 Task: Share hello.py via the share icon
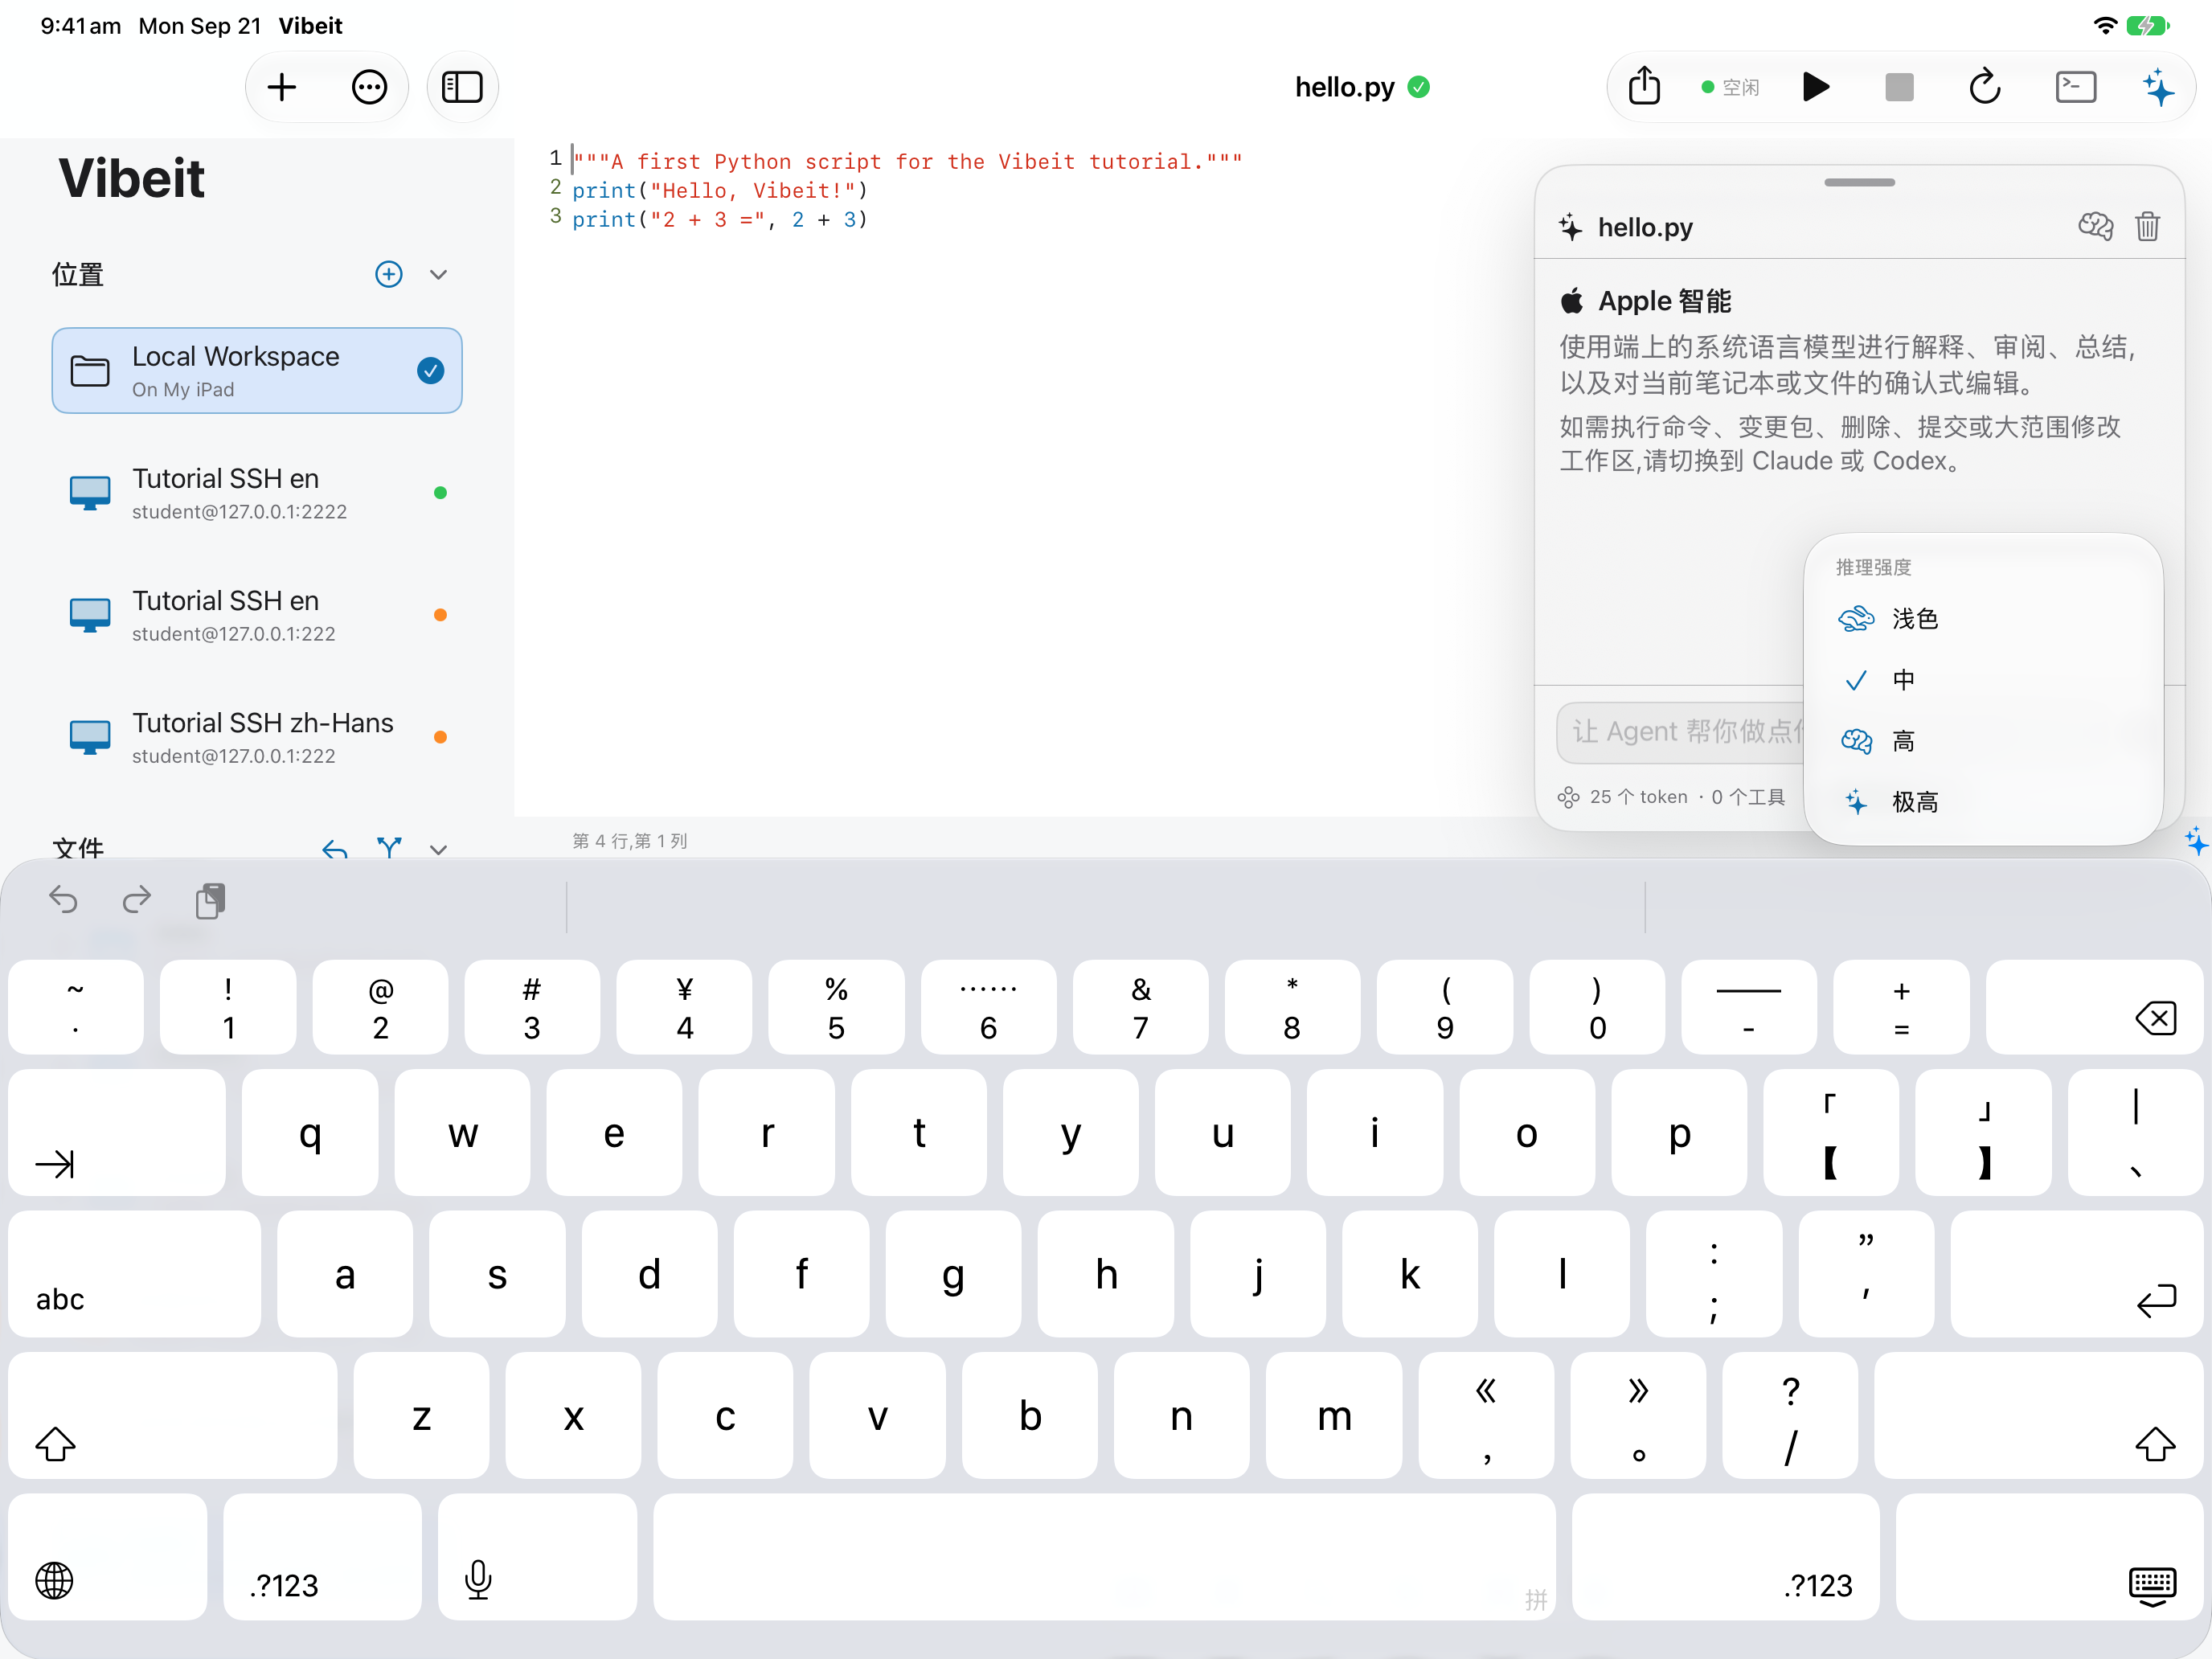point(1644,87)
